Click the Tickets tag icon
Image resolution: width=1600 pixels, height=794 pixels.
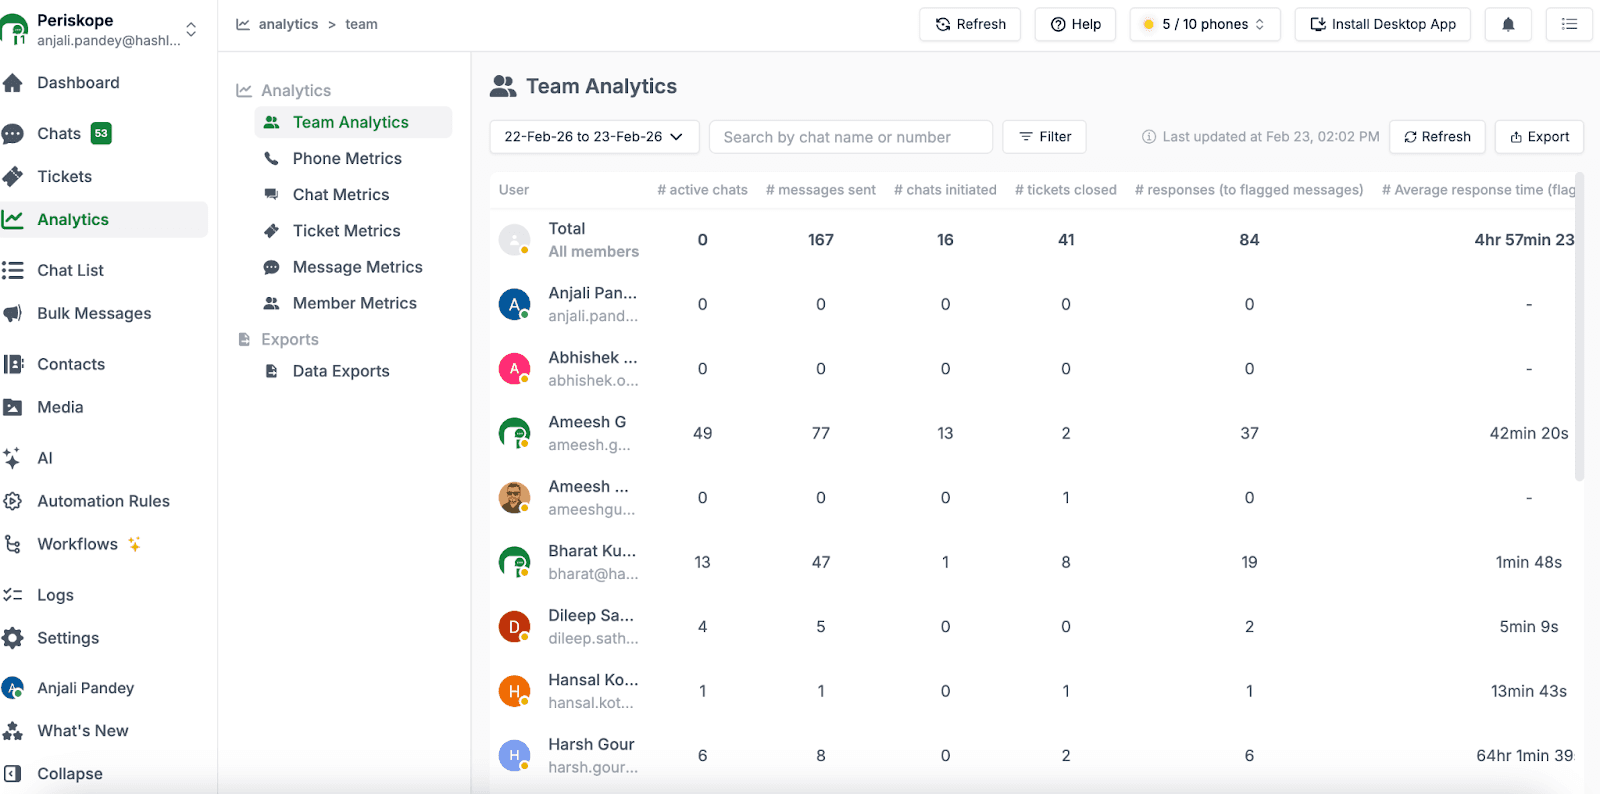[13, 177]
